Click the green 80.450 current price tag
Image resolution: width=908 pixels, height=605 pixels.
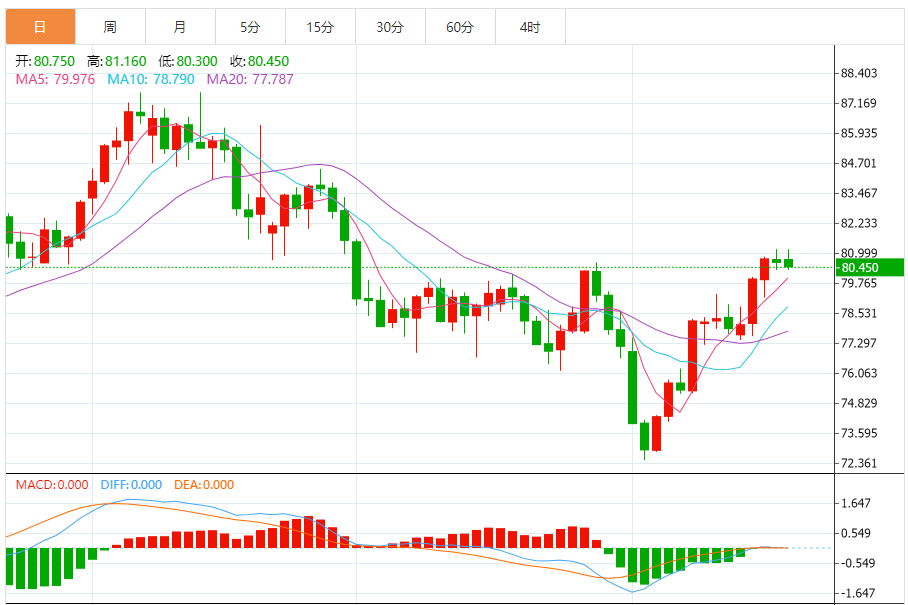pyautogui.click(x=870, y=267)
